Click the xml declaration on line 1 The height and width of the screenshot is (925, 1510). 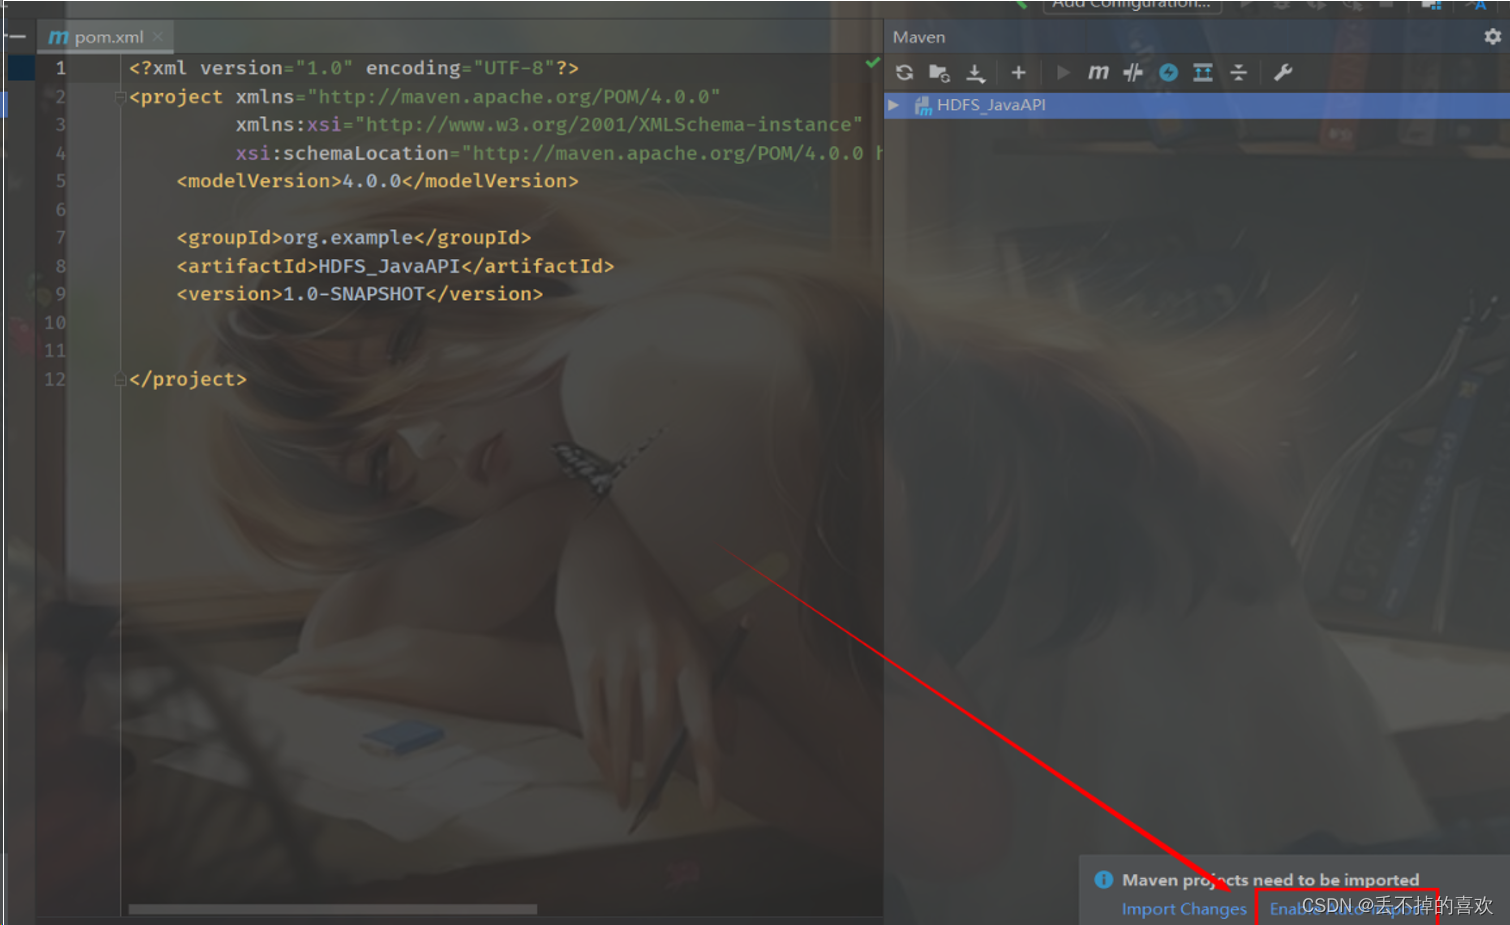354,68
